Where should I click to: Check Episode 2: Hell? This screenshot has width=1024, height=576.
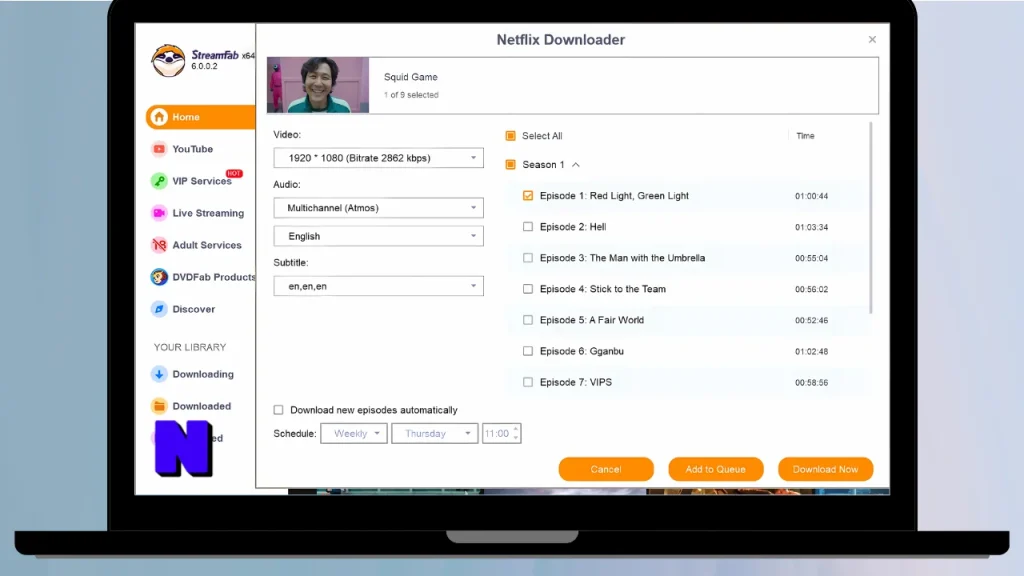pos(528,227)
